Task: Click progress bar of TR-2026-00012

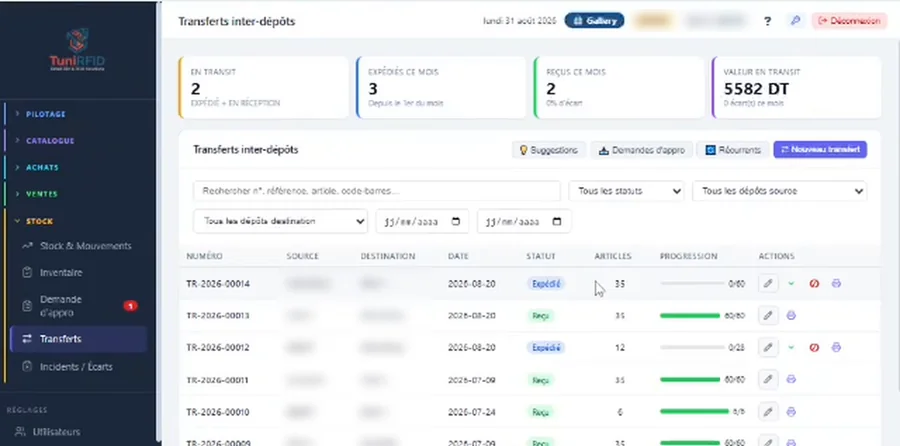Action: pyautogui.click(x=692, y=348)
